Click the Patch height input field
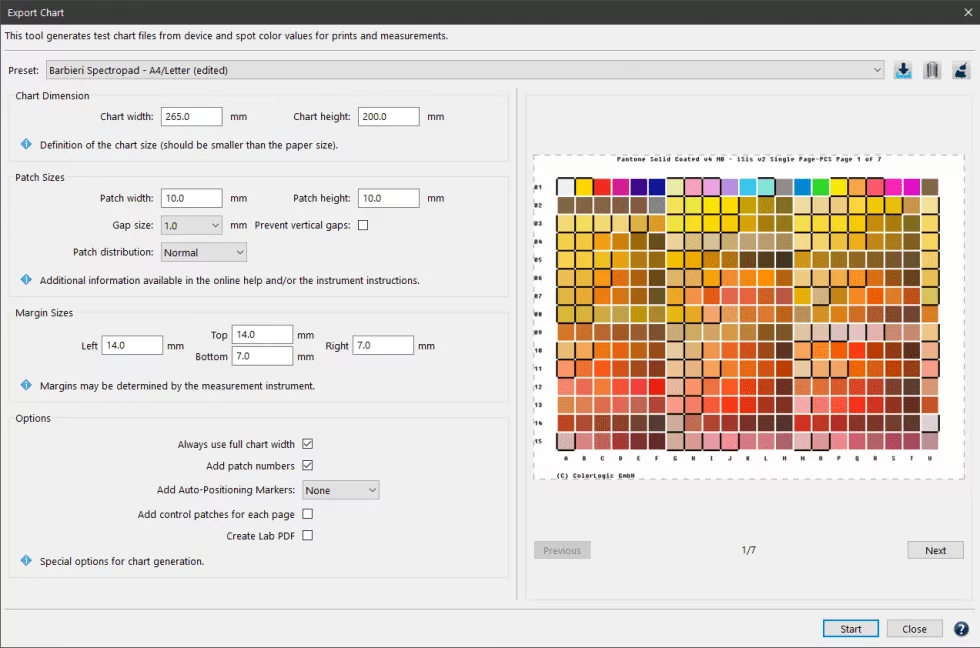The width and height of the screenshot is (980, 648). (388, 198)
